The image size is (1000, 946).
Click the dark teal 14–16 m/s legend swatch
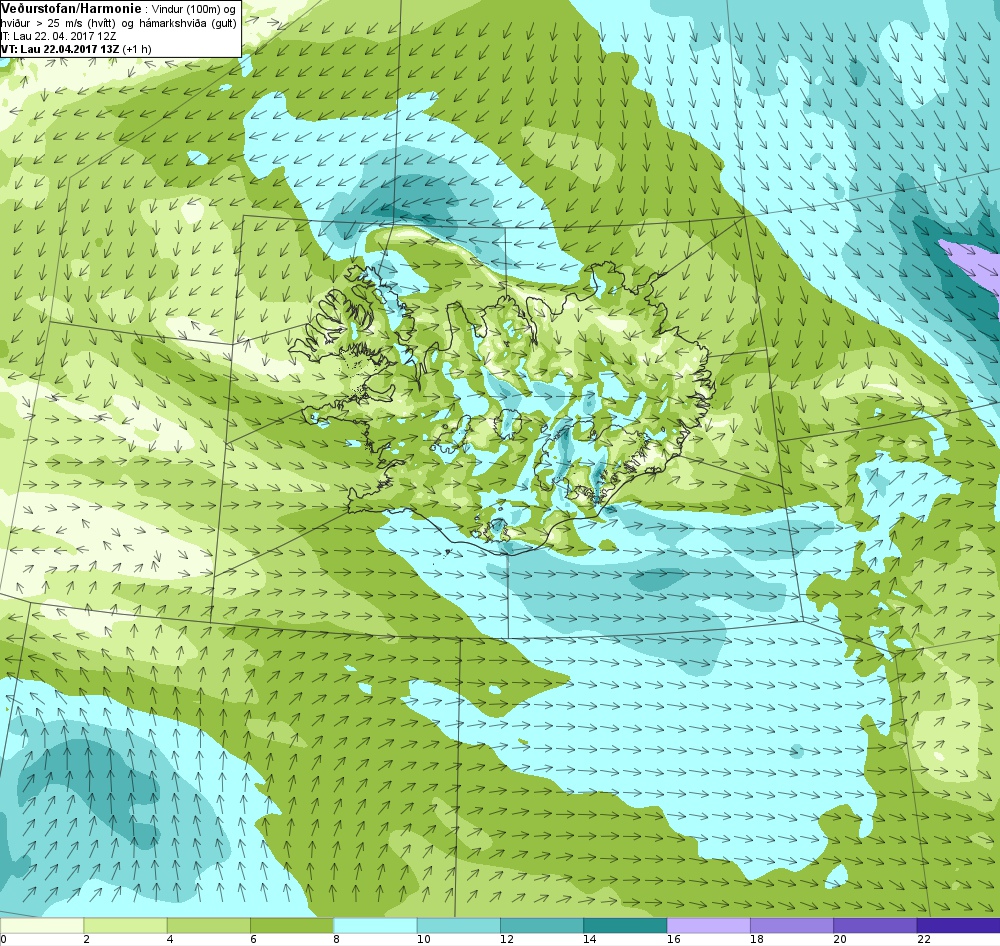625,925
